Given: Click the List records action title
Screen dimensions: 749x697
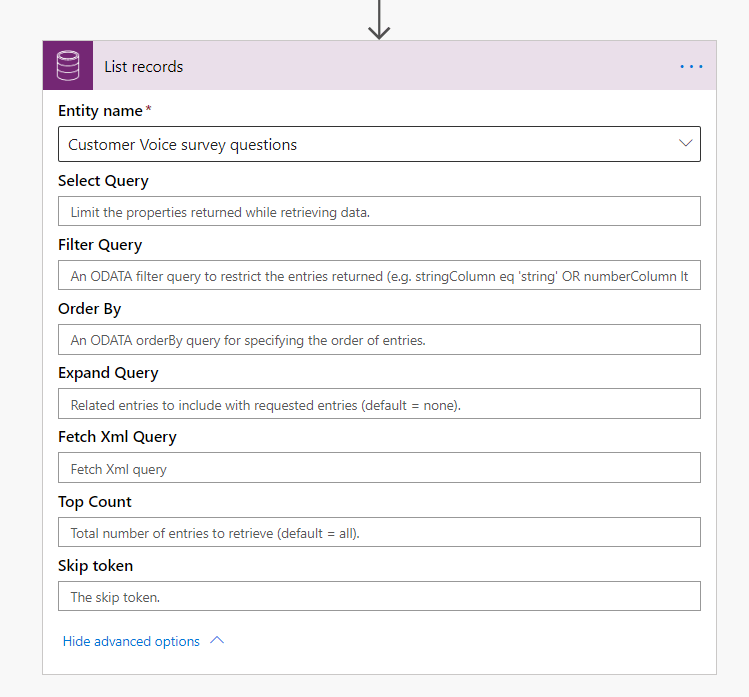Looking at the screenshot, I should [143, 66].
